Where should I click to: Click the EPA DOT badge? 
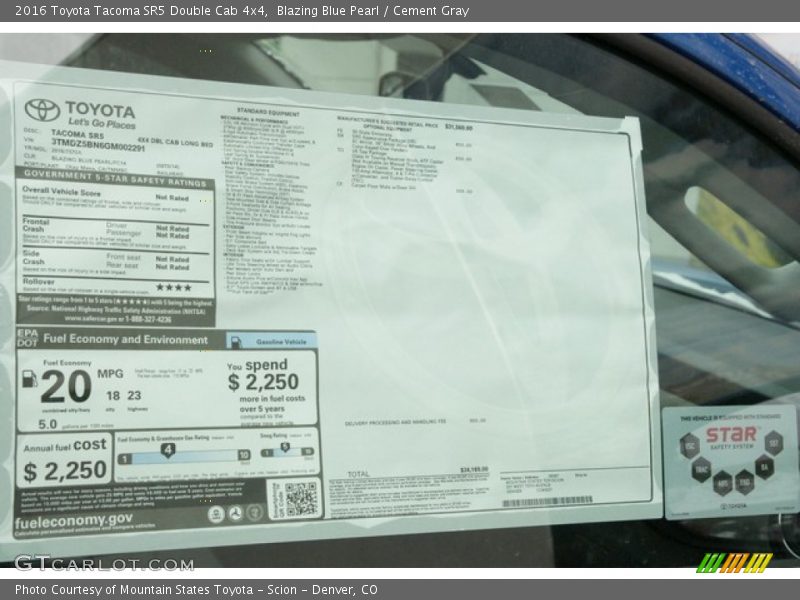click(28, 338)
